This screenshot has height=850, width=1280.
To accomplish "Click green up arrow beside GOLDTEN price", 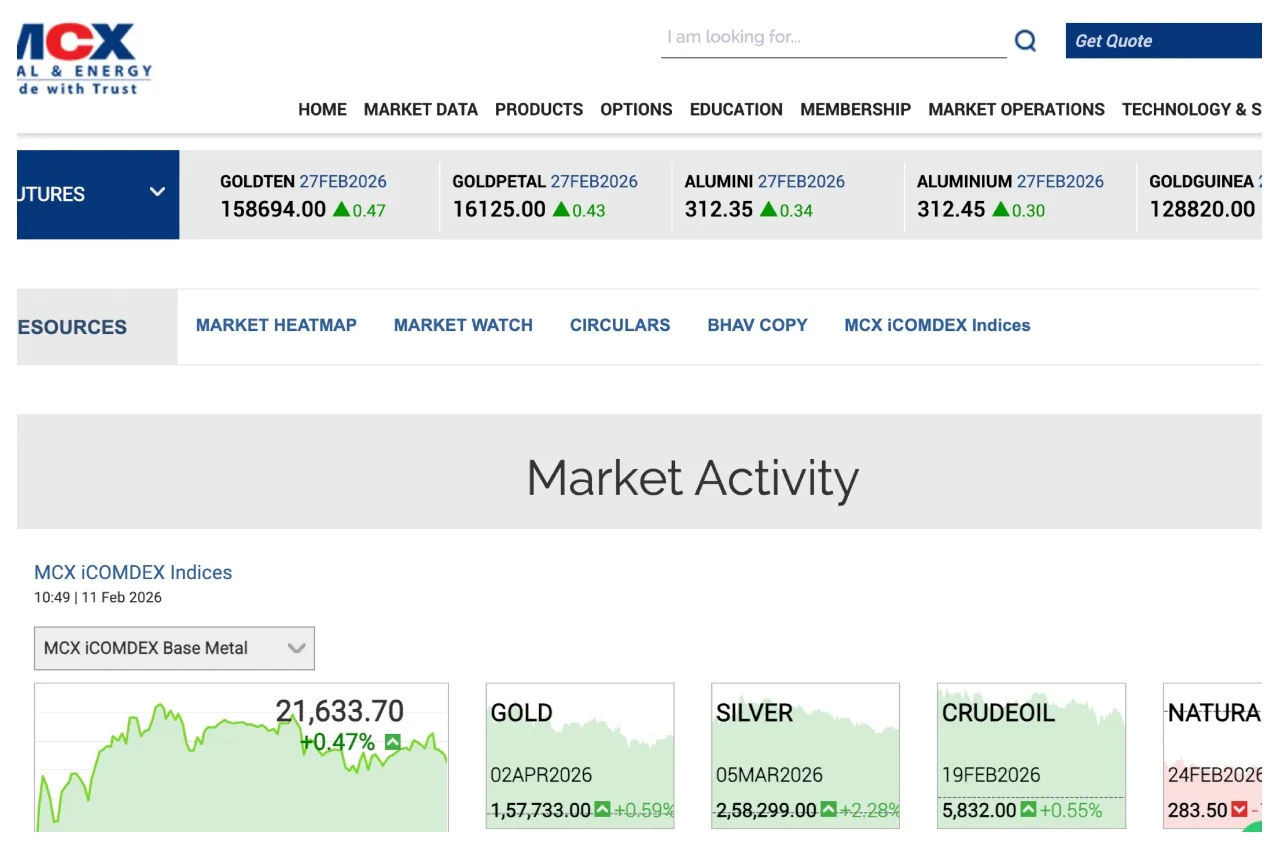I will click(341, 209).
